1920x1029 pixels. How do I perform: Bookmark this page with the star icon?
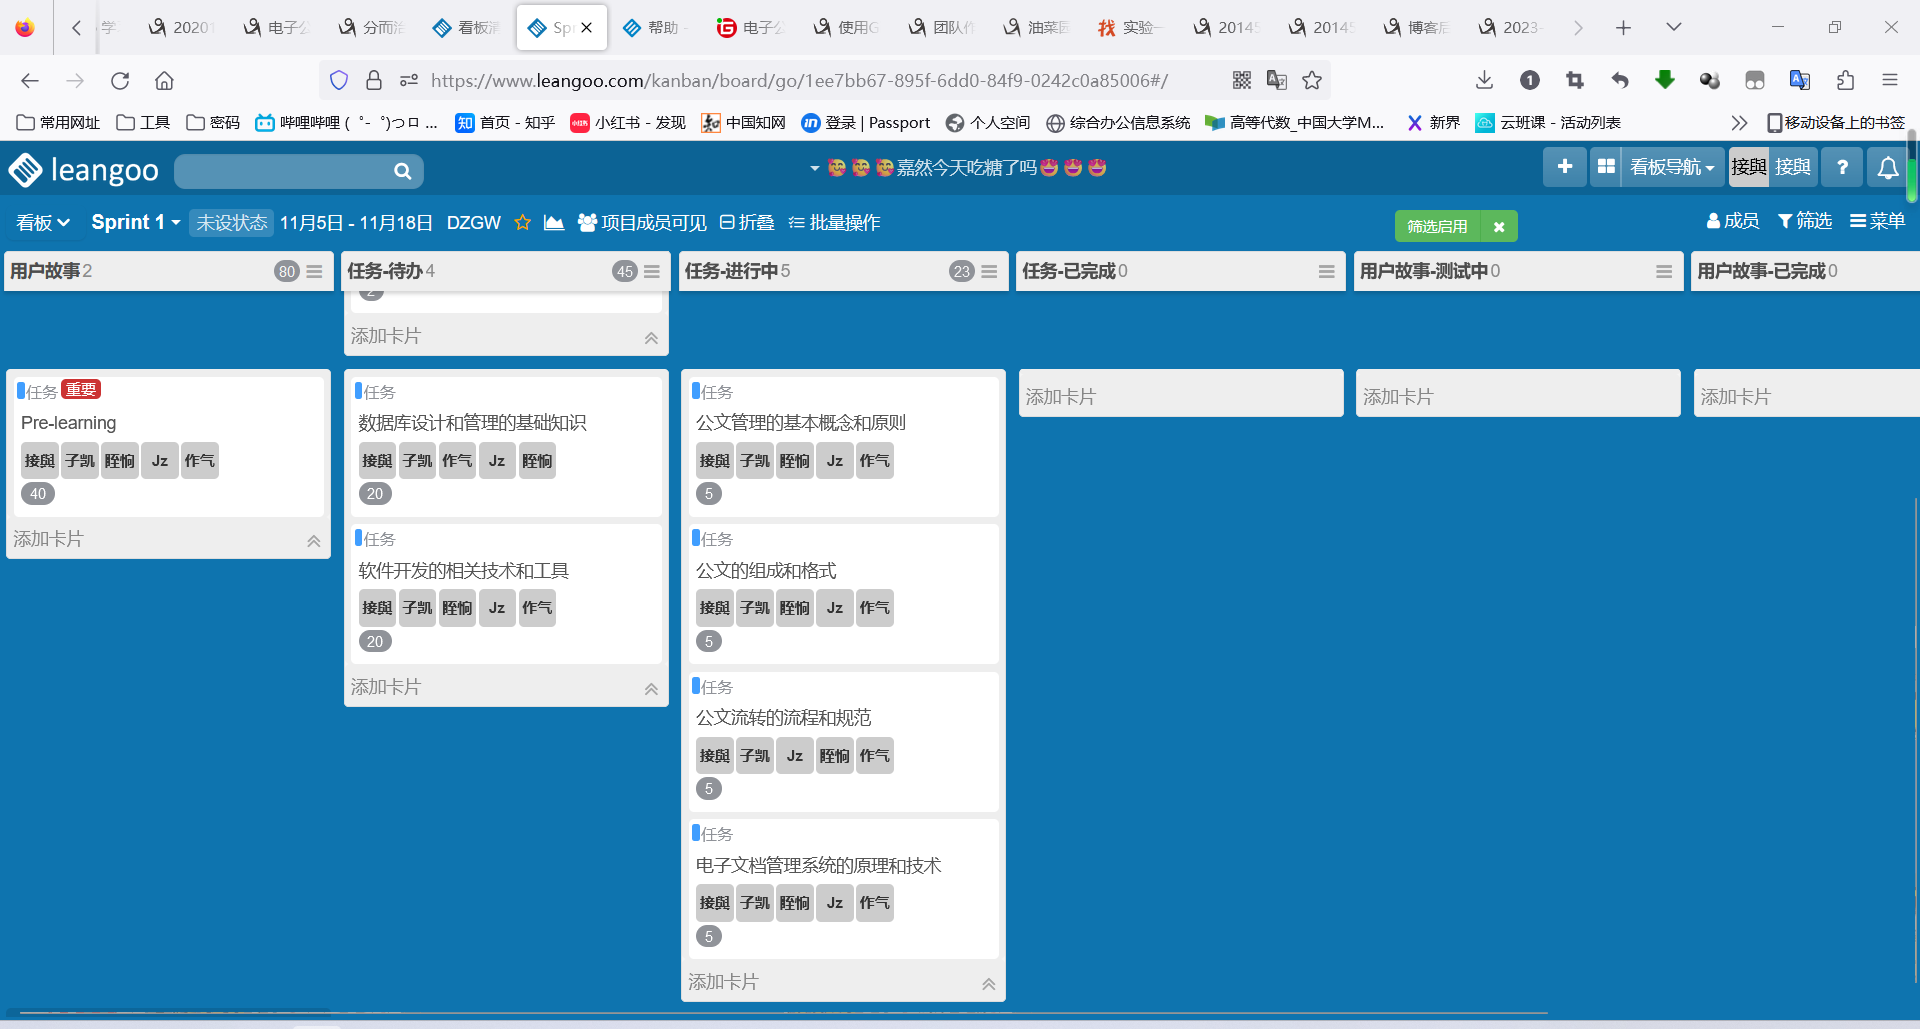[1312, 80]
